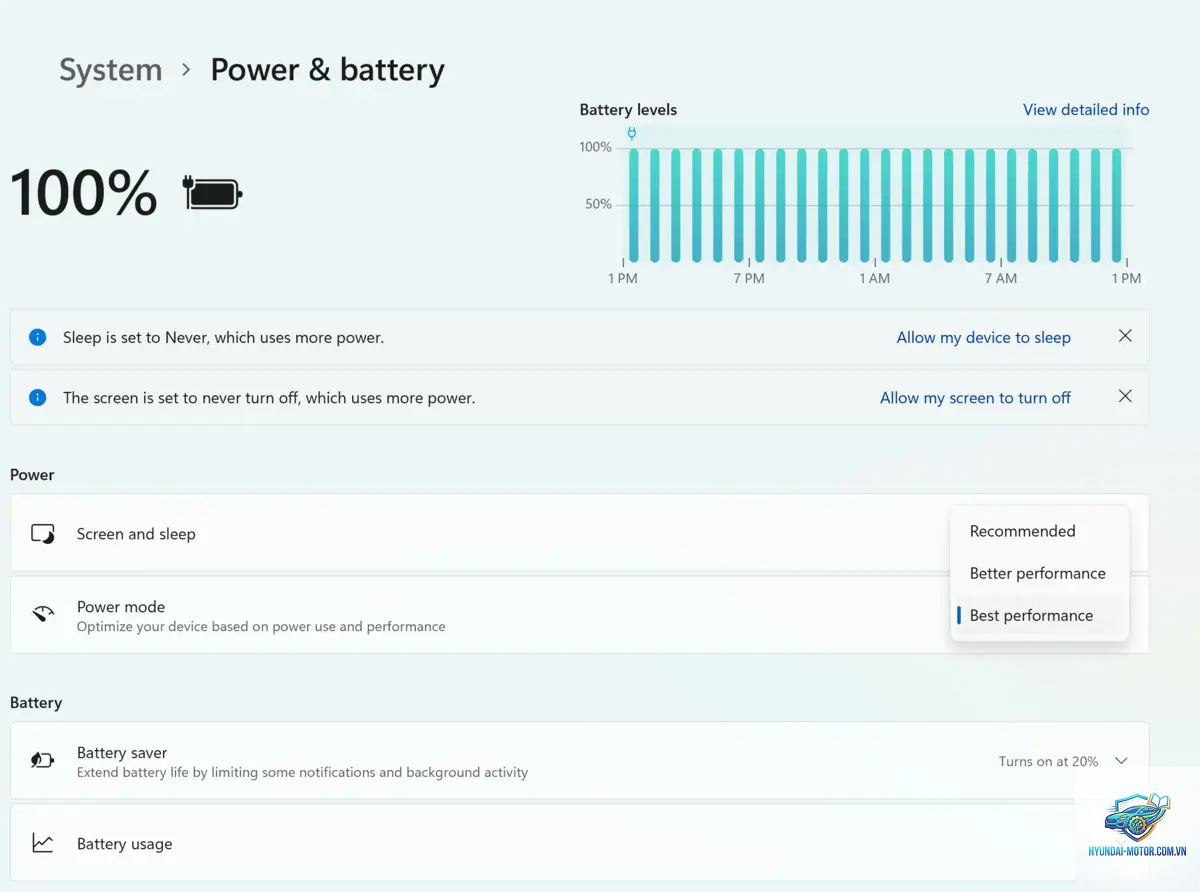Click the Power mode row title
1200x892 pixels.
coord(121,607)
